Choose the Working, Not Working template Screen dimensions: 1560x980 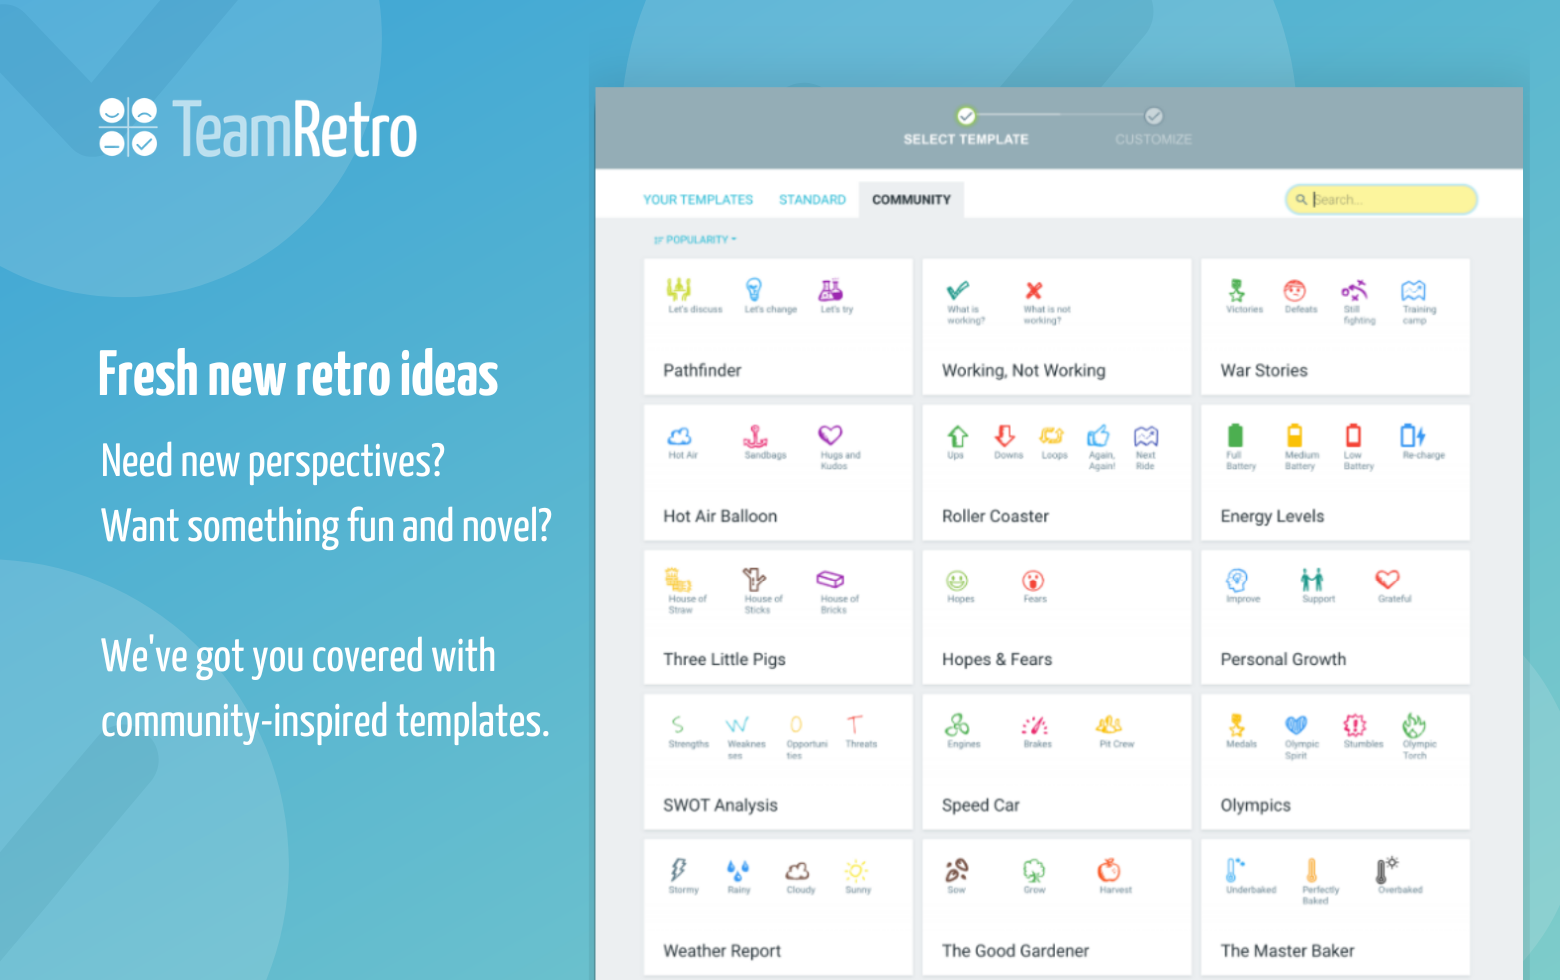1057,327
